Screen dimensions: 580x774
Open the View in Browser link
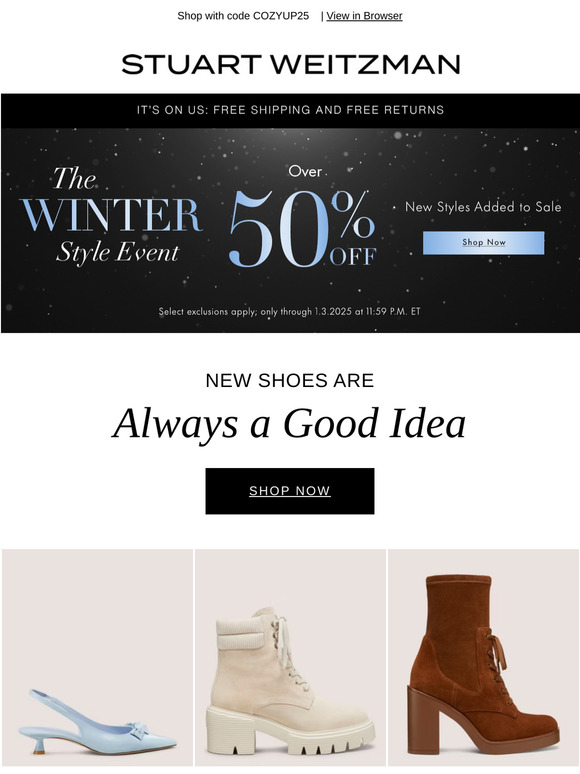coord(364,16)
